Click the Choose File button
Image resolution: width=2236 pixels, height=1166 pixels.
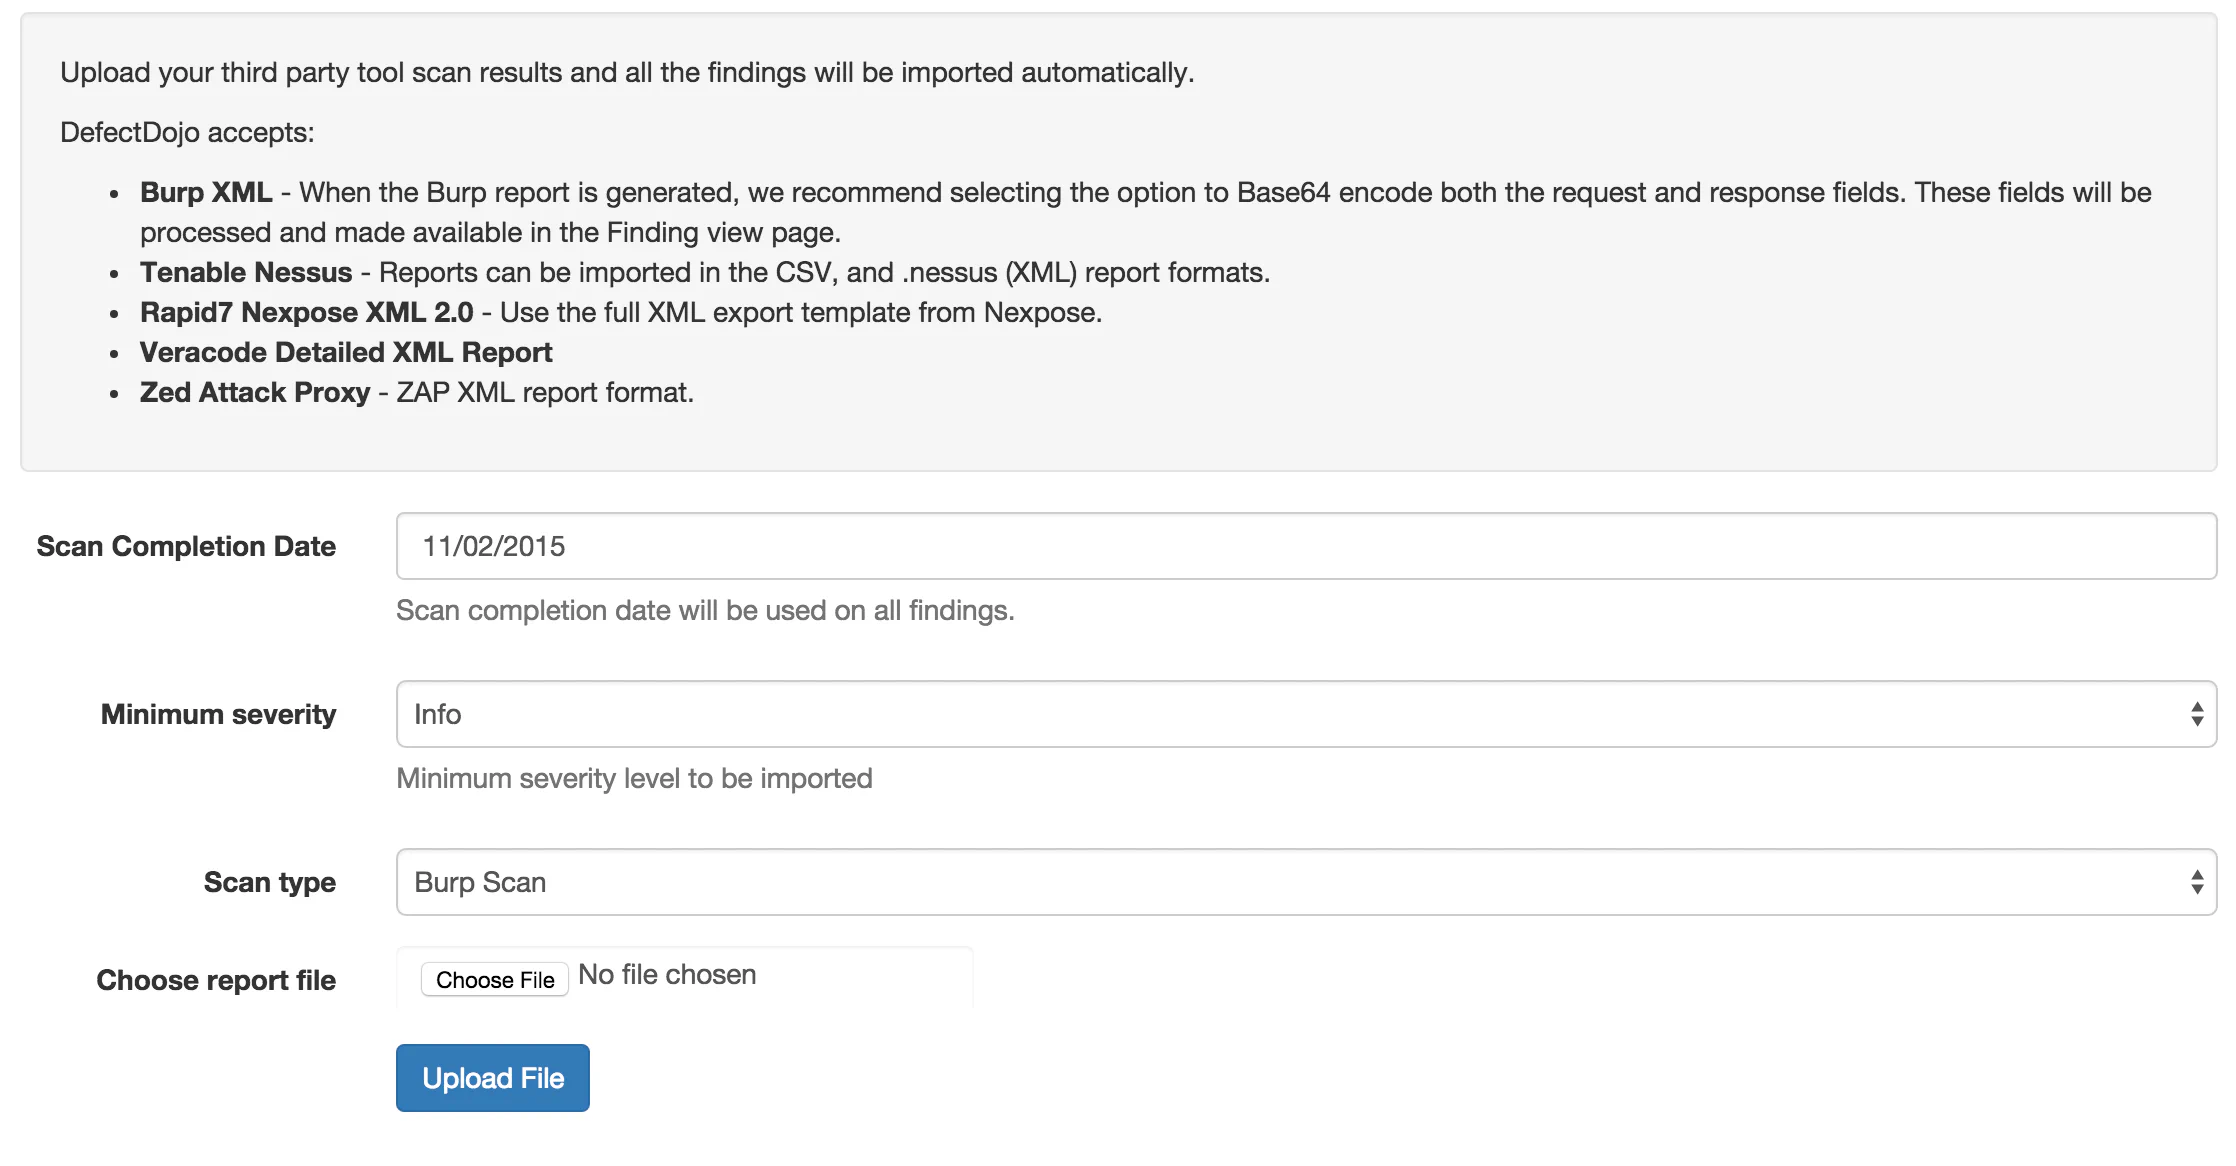tap(494, 979)
